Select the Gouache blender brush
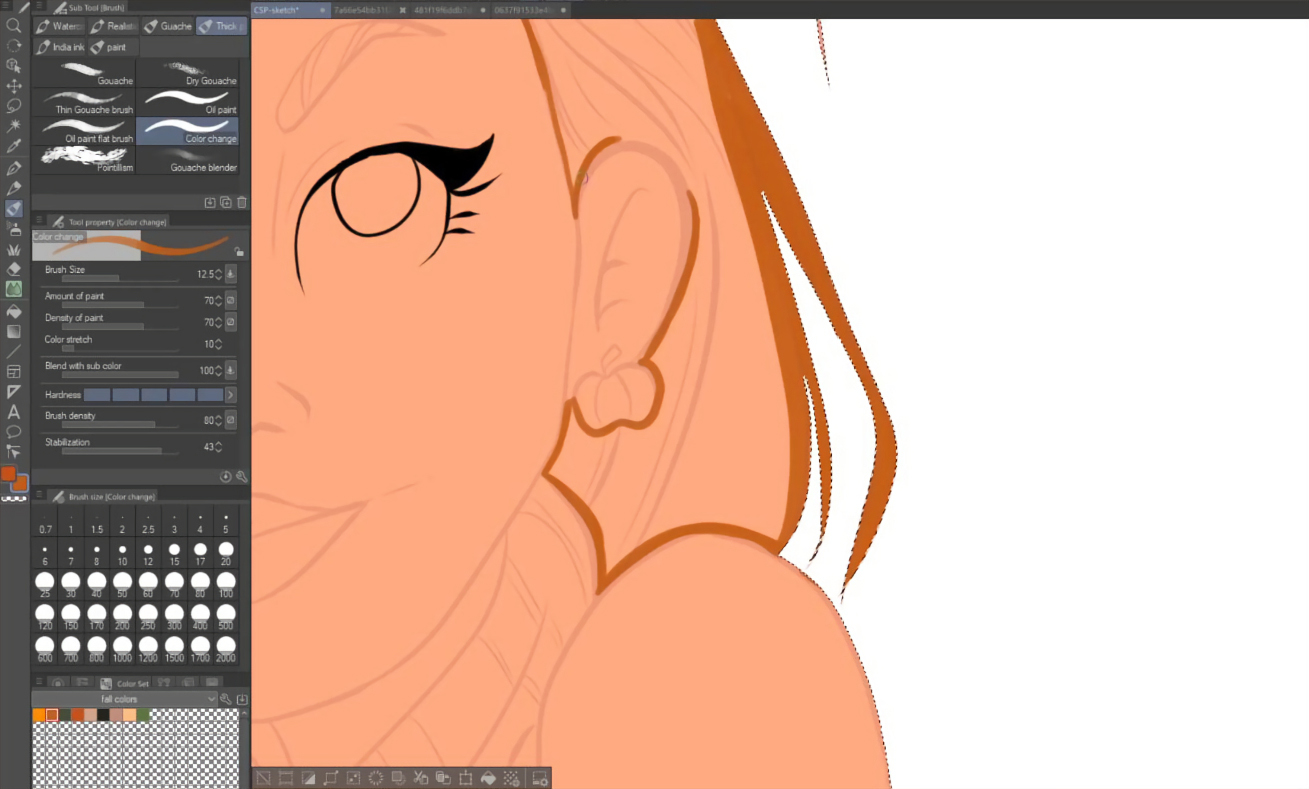 [x=188, y=160]
